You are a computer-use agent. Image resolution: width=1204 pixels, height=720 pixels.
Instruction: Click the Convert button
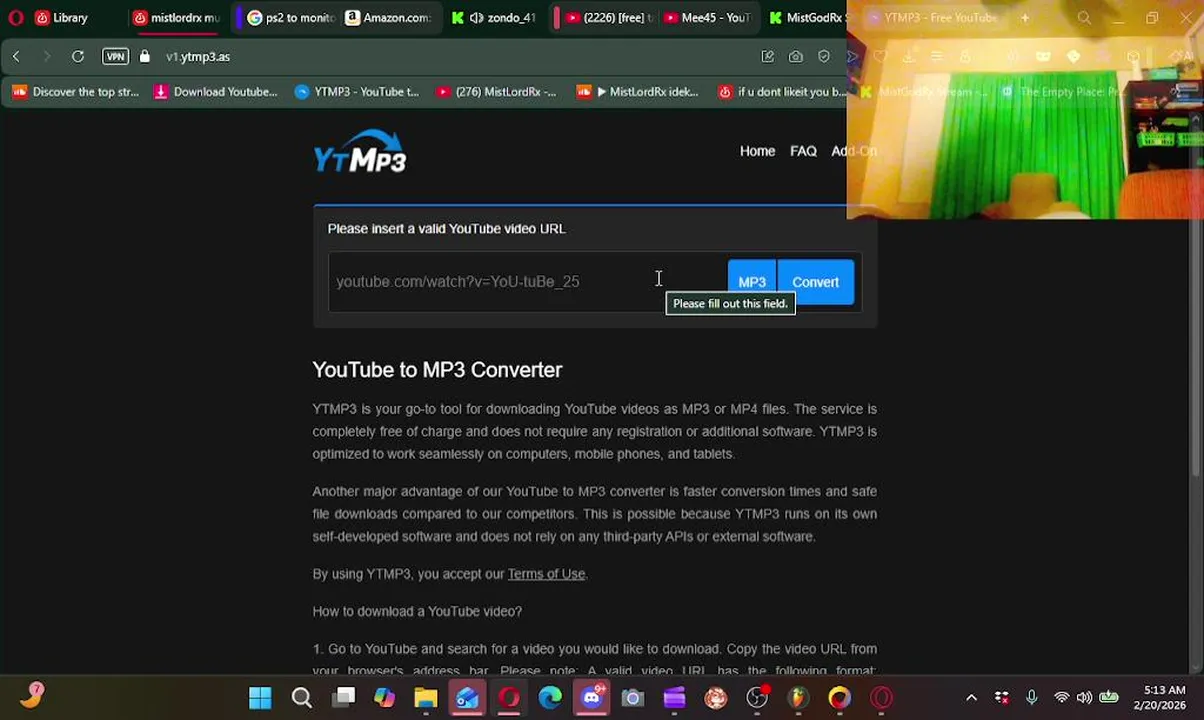[816, 282]
